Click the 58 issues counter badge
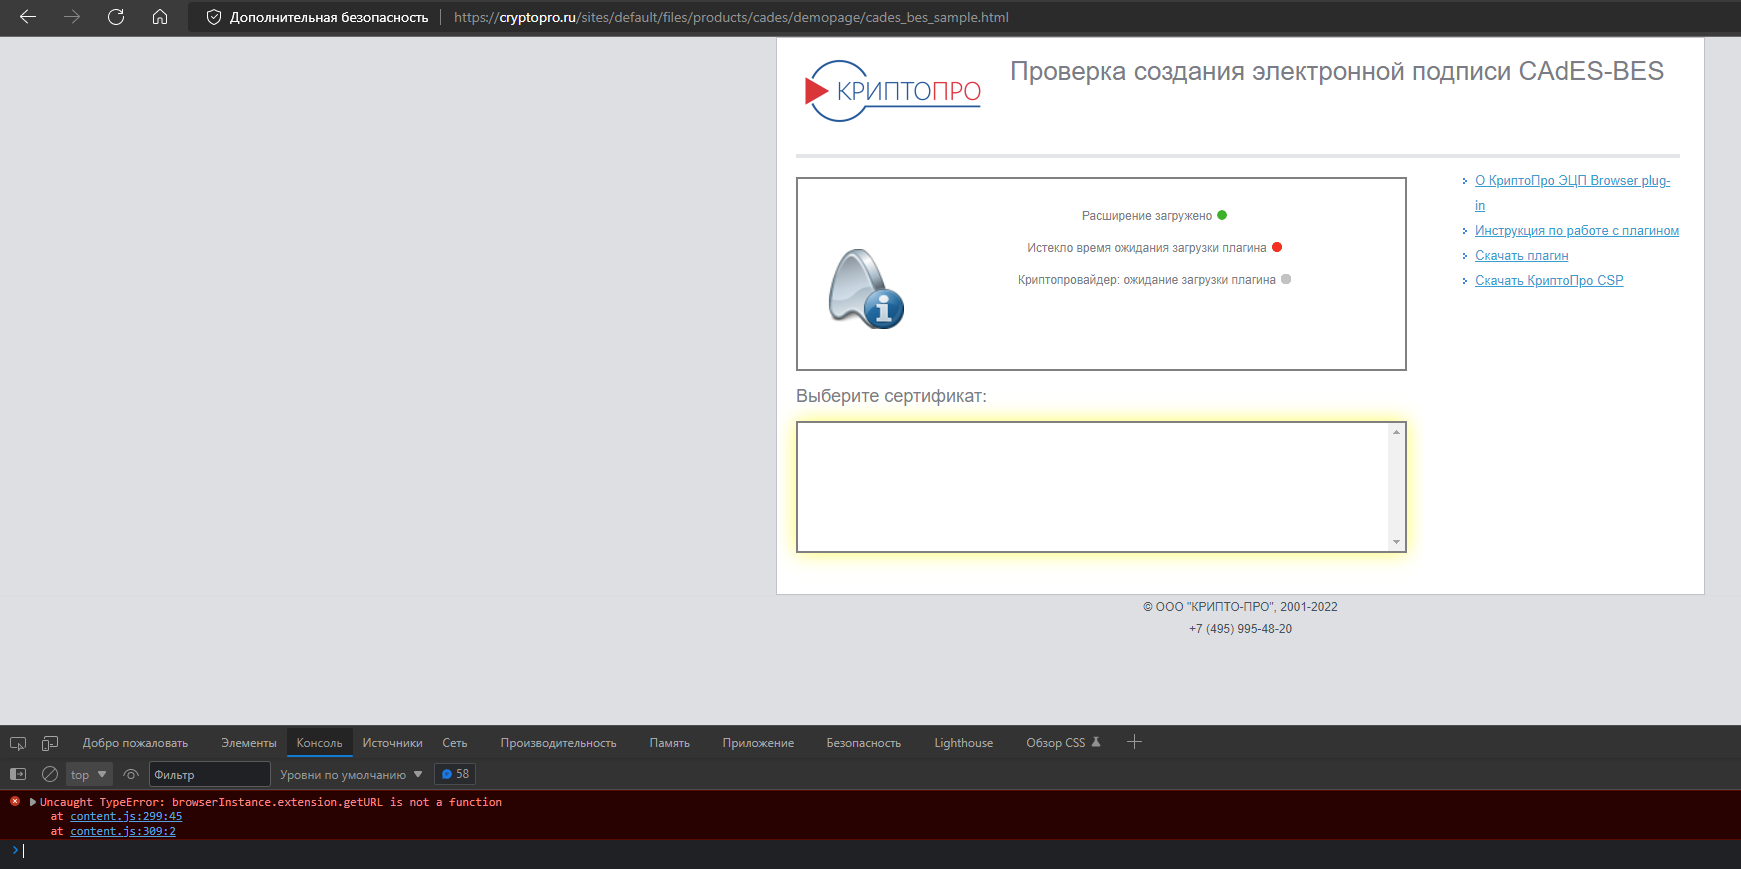The width and height of the screenshot is (1741, 869). (x=455, y=774)
